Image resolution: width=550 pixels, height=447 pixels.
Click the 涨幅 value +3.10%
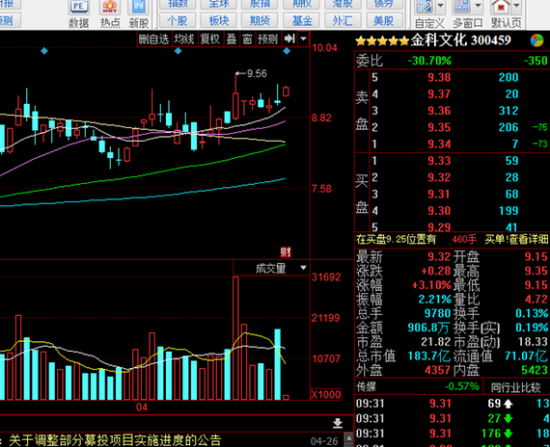431,285
